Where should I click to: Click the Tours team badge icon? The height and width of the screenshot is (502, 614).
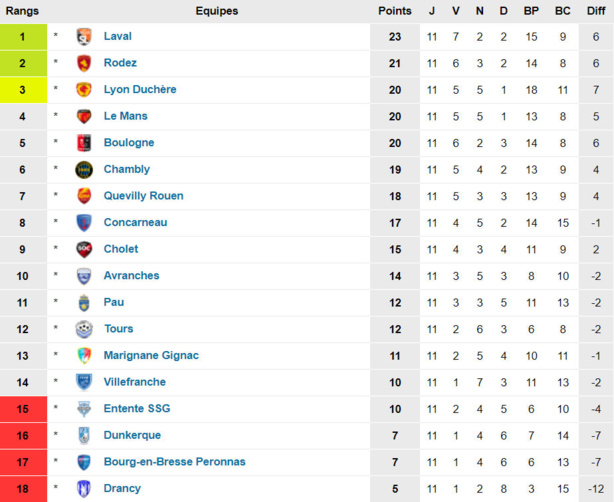(x=84, y=329)
